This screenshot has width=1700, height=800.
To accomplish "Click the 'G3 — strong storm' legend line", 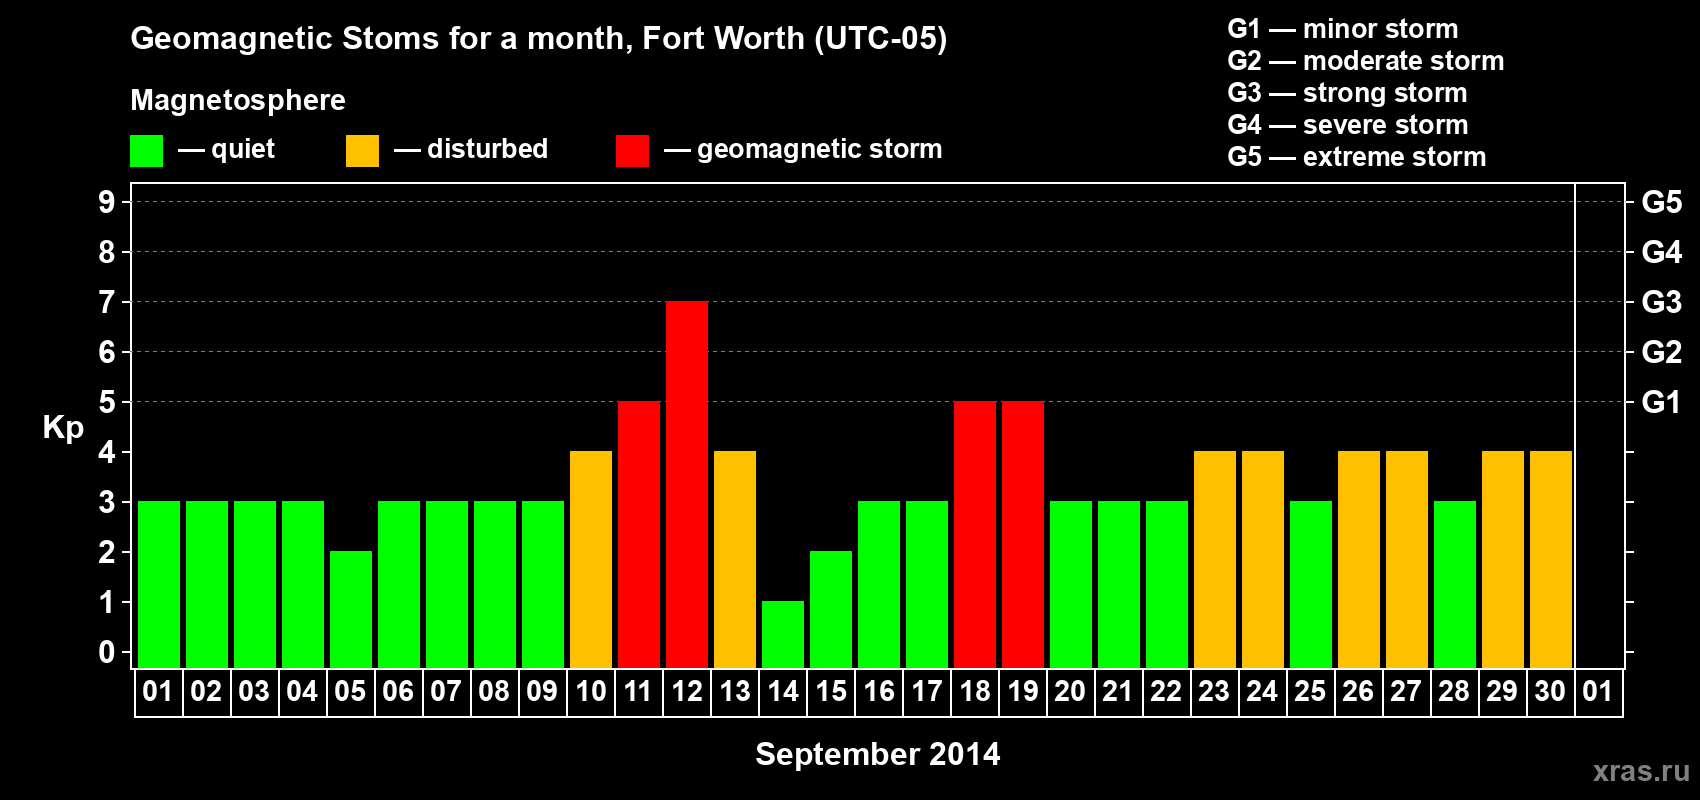I will [x=1347, y=93].
